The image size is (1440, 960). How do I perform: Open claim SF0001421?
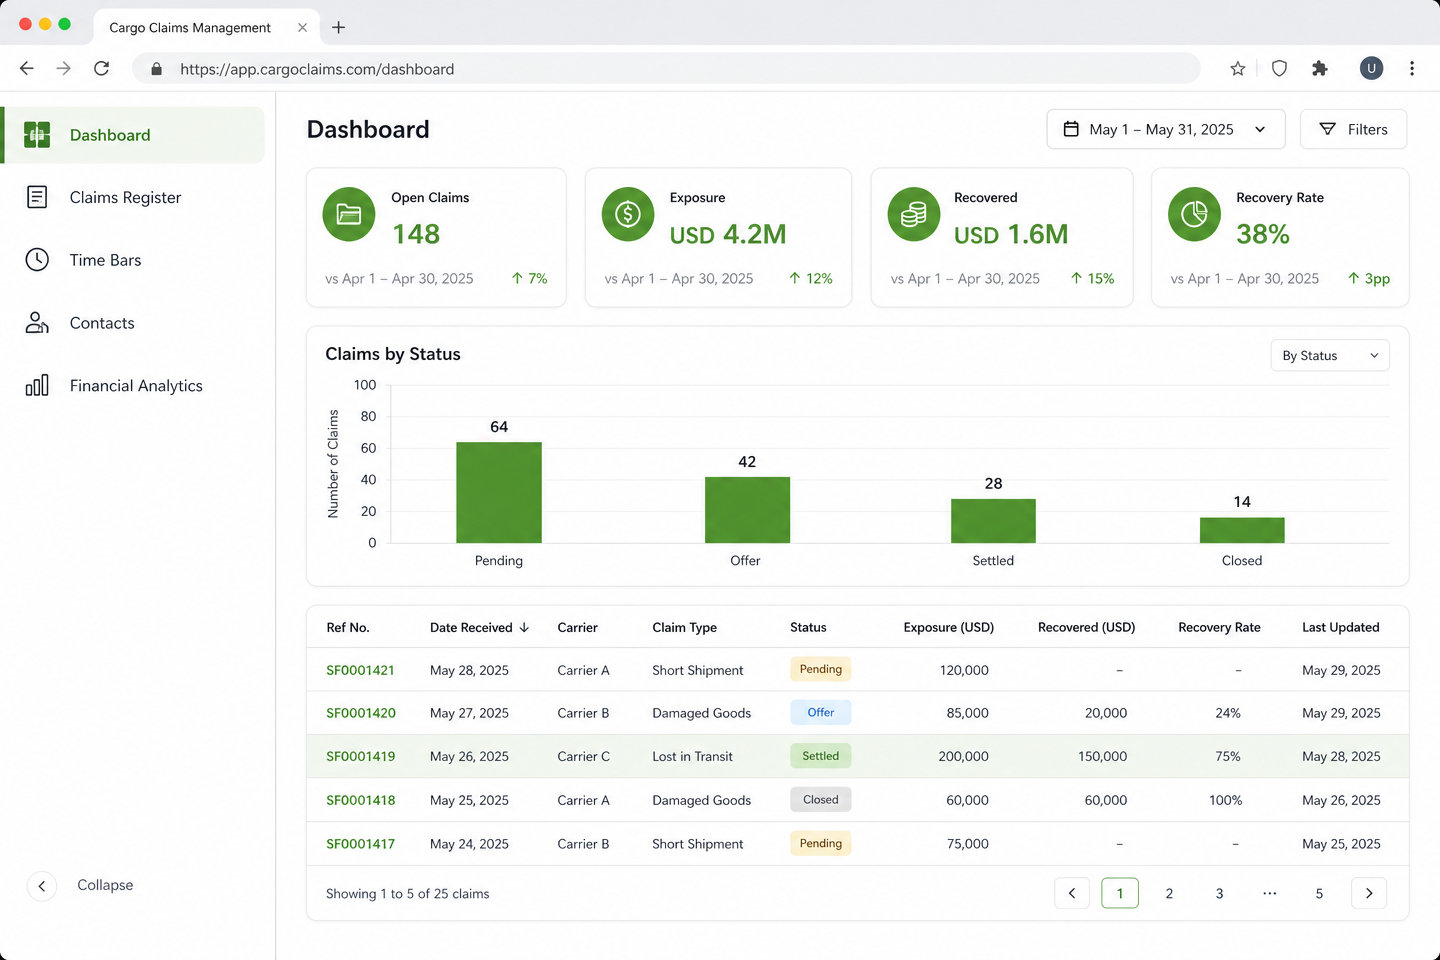coord(360,670)
